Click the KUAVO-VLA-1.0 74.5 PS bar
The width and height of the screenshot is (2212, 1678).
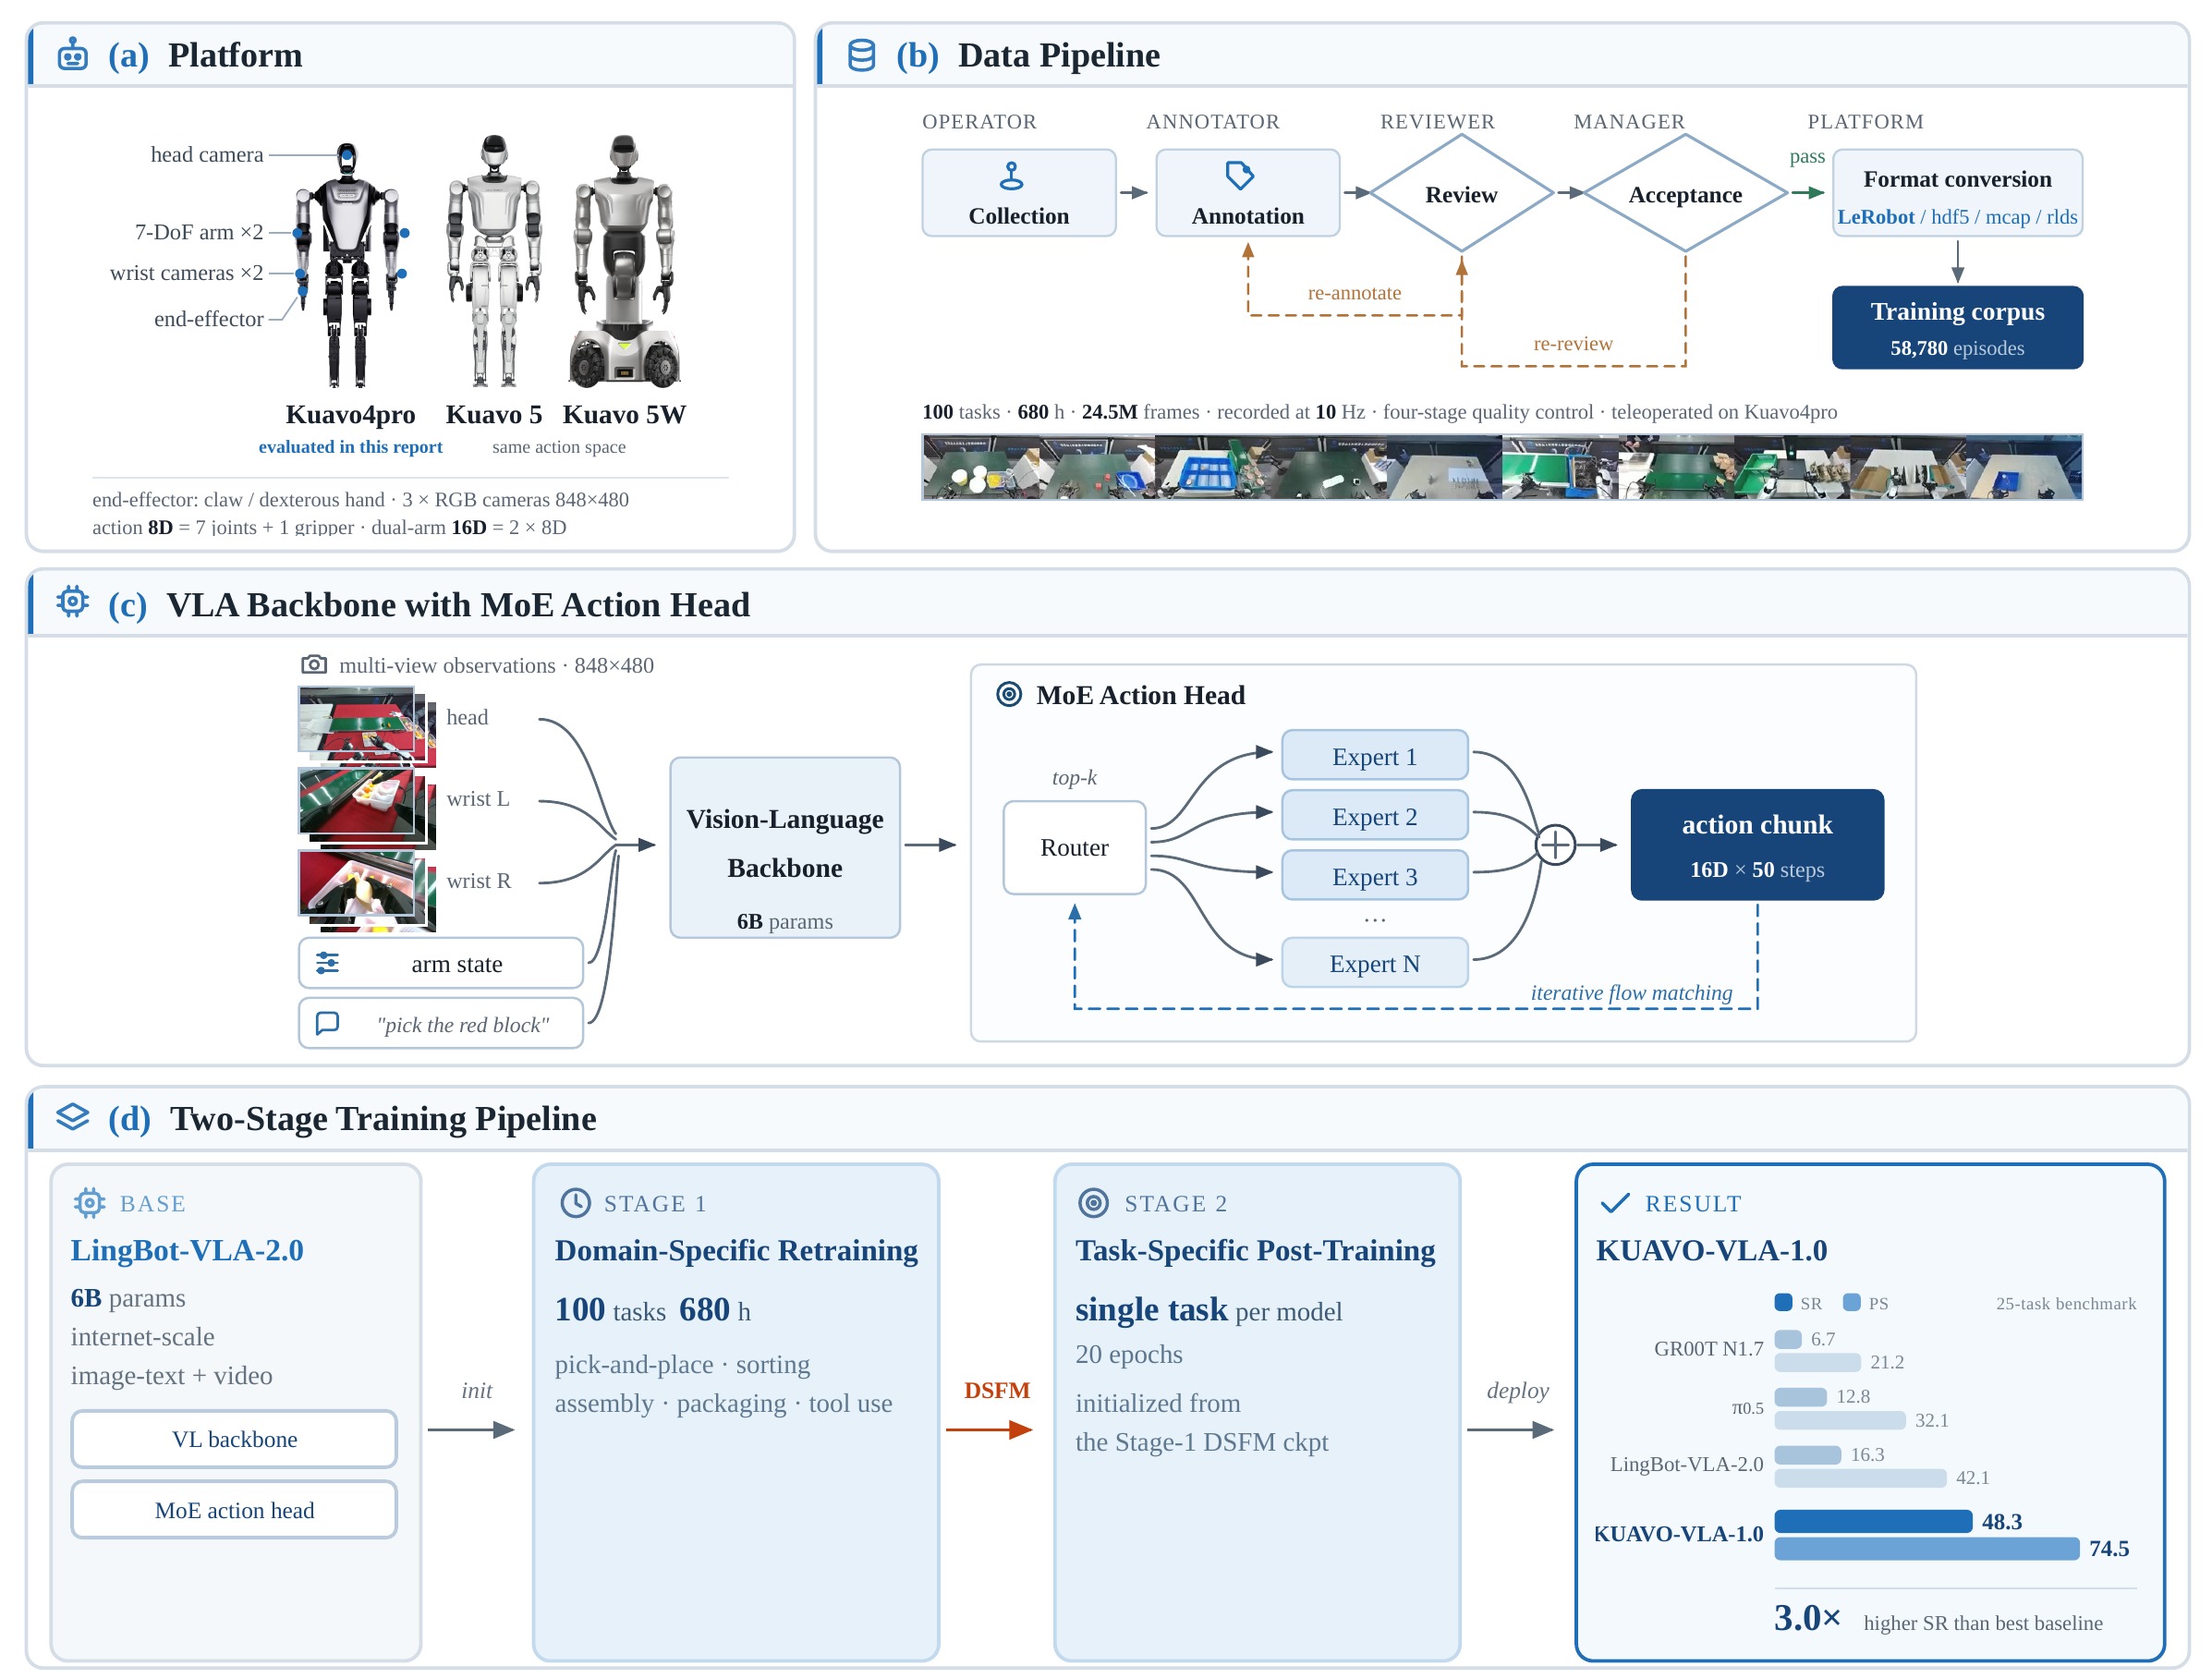coord(1927,1548)
